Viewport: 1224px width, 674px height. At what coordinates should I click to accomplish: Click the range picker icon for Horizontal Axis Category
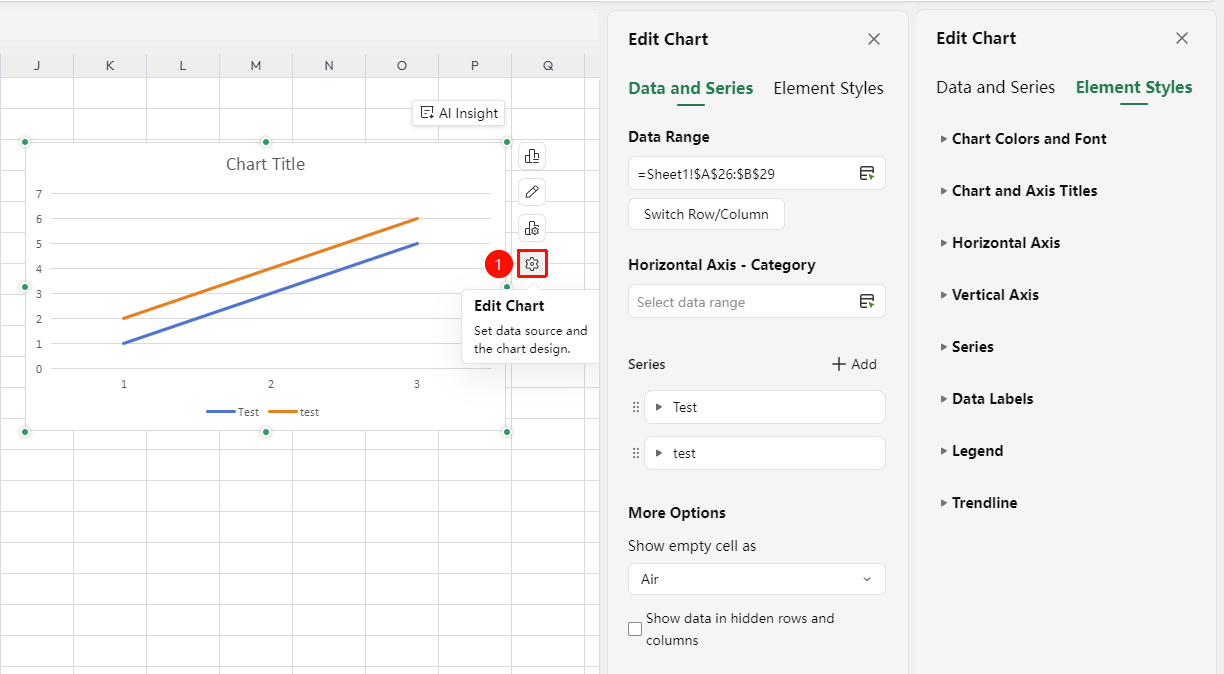click(867, 301)
